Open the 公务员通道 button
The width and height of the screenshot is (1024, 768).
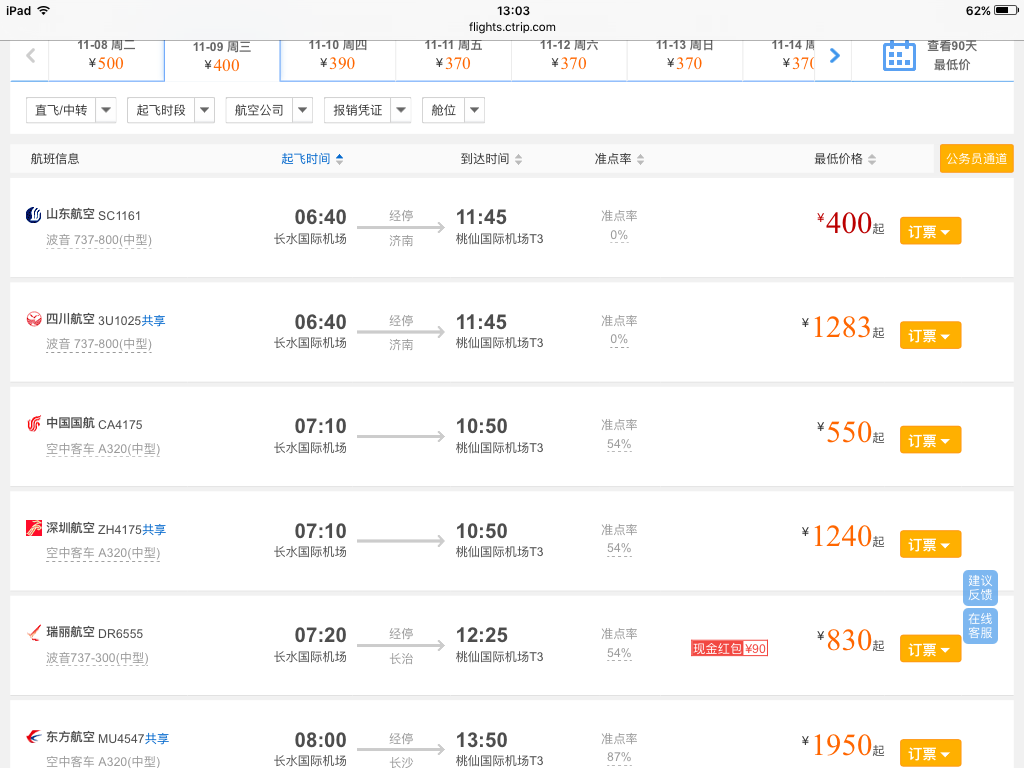tap(976, 159)
